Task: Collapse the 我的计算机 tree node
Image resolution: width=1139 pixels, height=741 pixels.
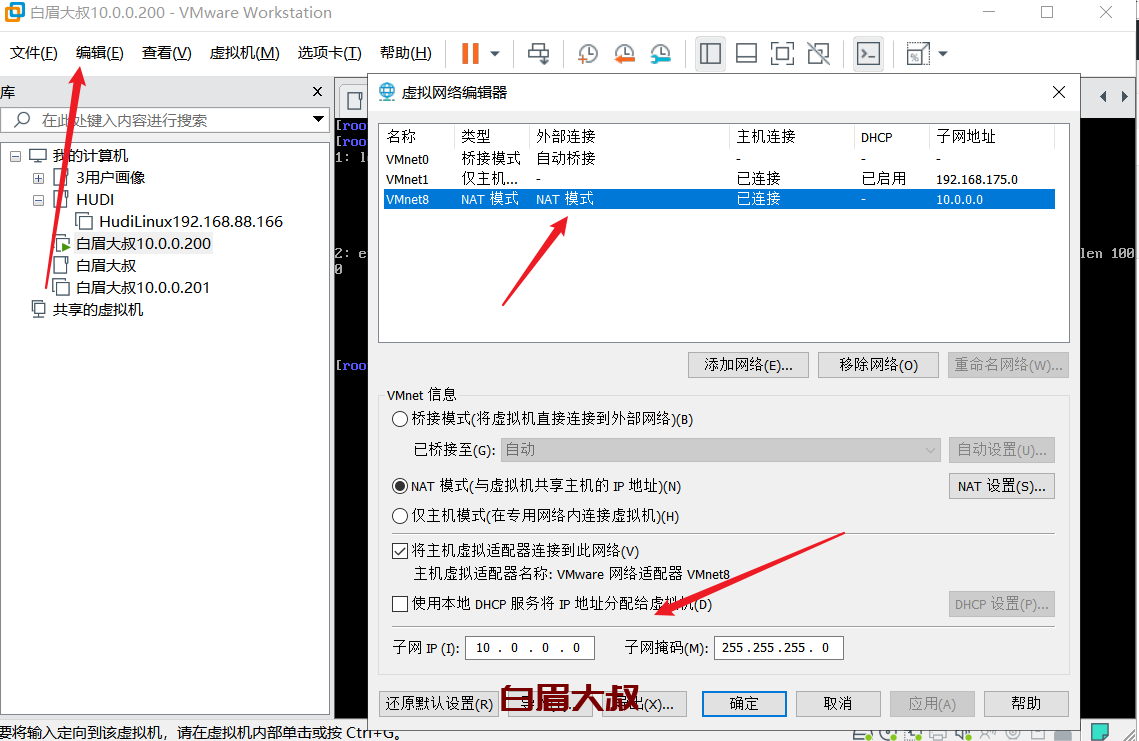Action: tap(15, 156)
